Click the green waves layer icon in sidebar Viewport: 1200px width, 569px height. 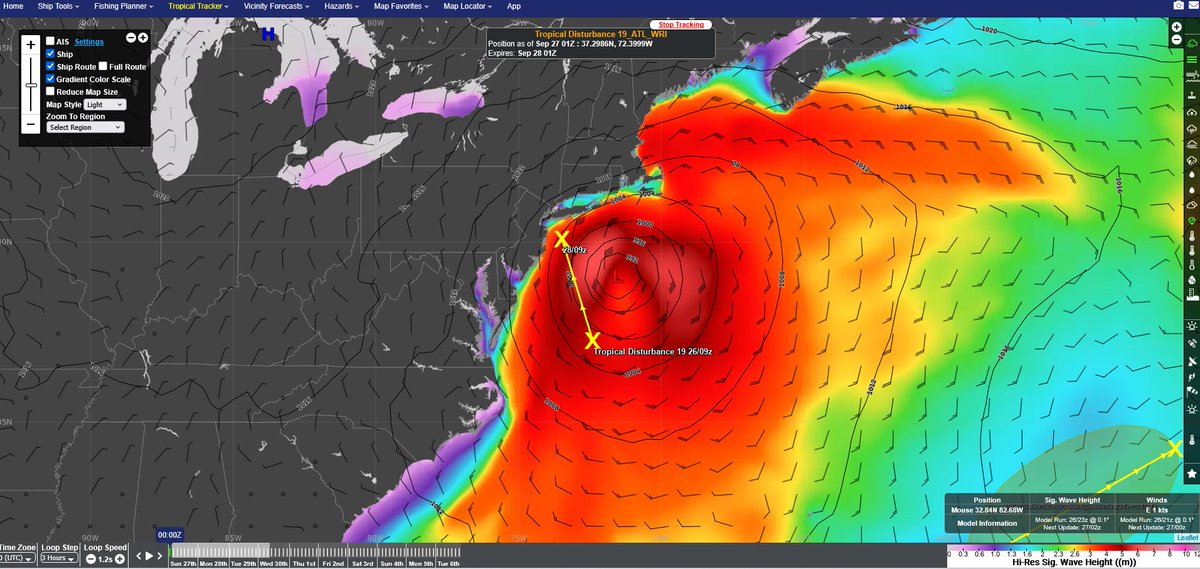point(1191,59)
